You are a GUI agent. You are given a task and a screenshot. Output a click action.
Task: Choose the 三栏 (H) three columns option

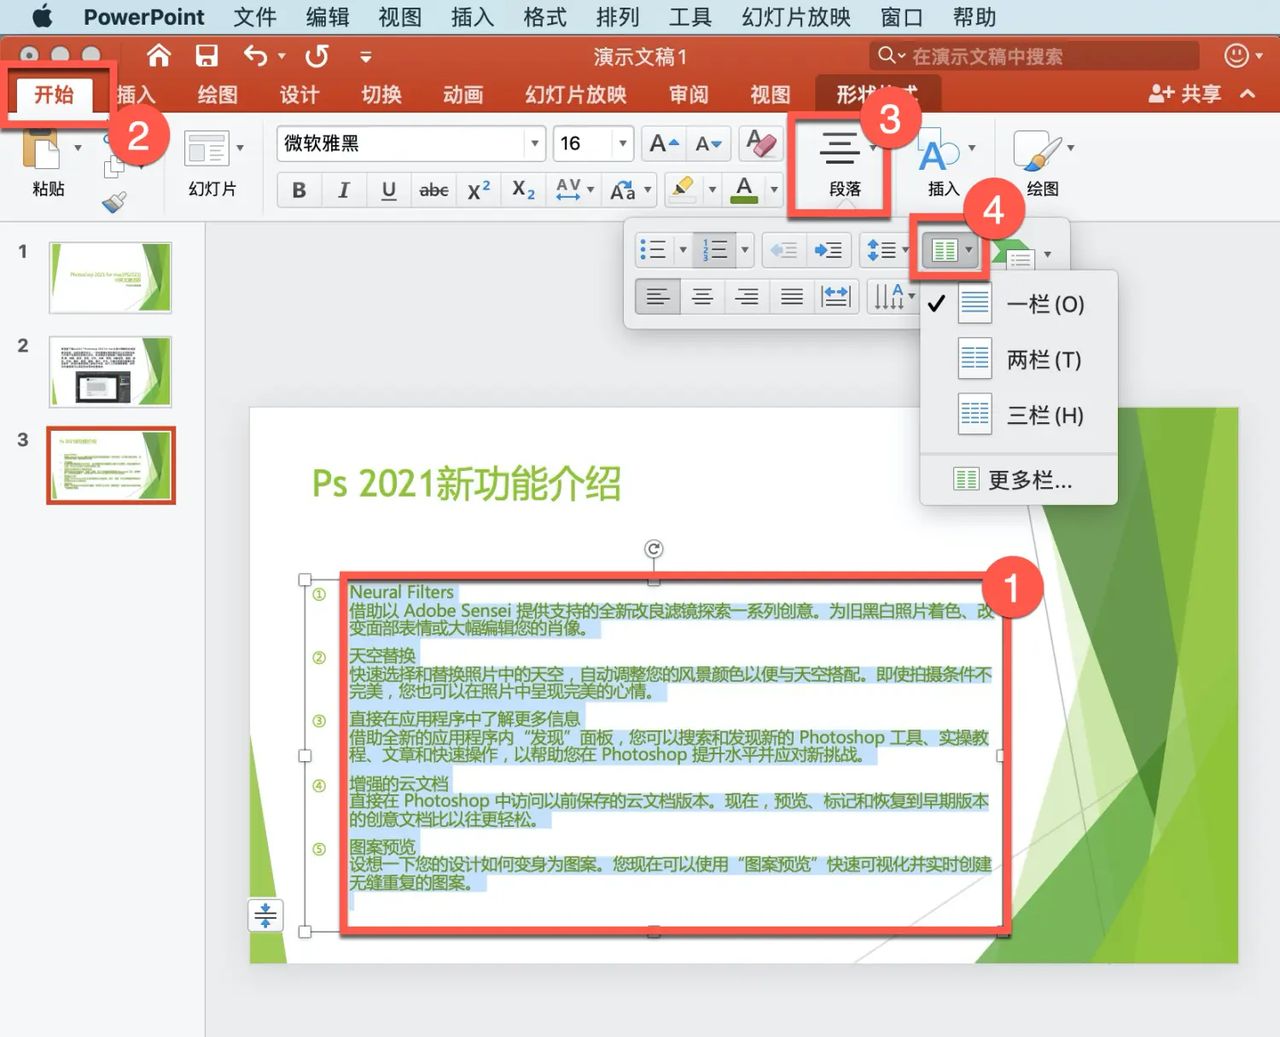(1018, 415)
